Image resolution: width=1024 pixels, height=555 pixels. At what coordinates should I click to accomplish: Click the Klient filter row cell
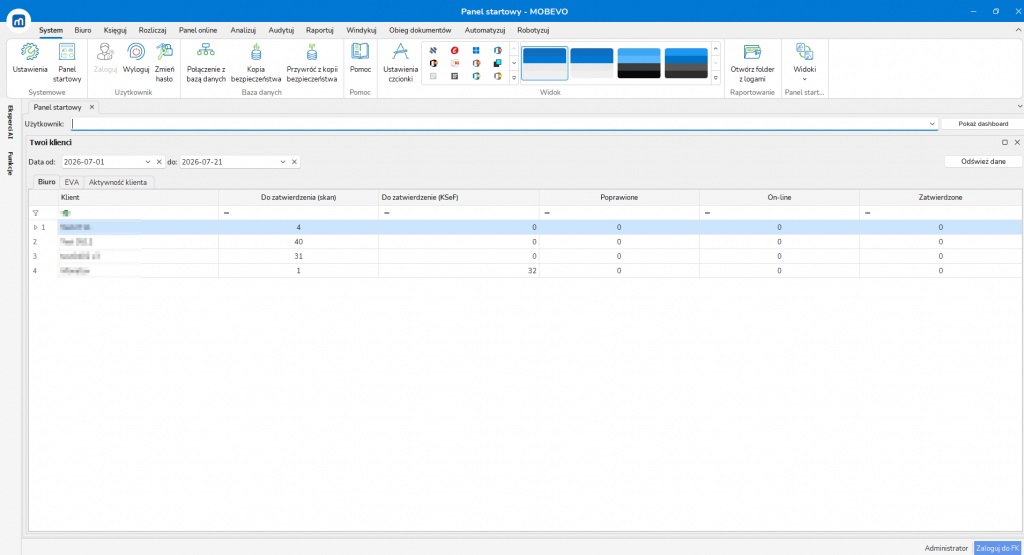pyautogui.click(x=138, y=213)
